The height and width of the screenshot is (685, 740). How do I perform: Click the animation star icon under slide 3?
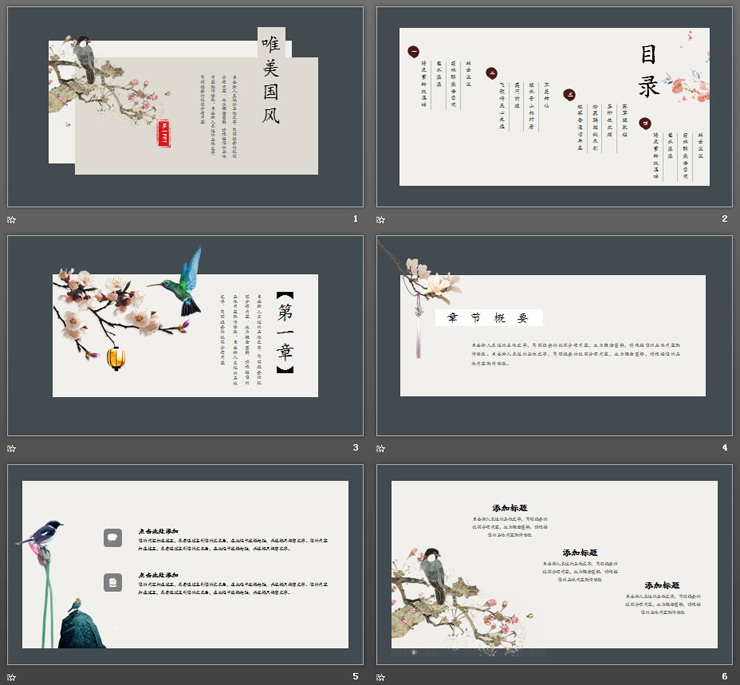pyautogui.click(x=12, y=447)
